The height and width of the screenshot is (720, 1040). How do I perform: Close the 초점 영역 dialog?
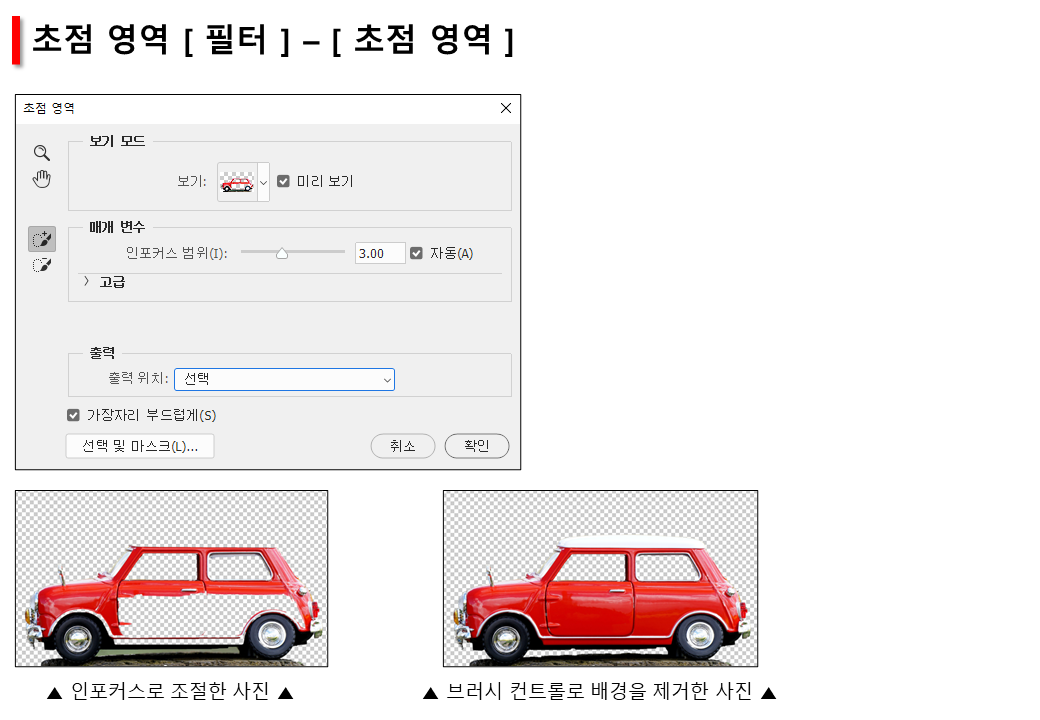click(505, 108)
